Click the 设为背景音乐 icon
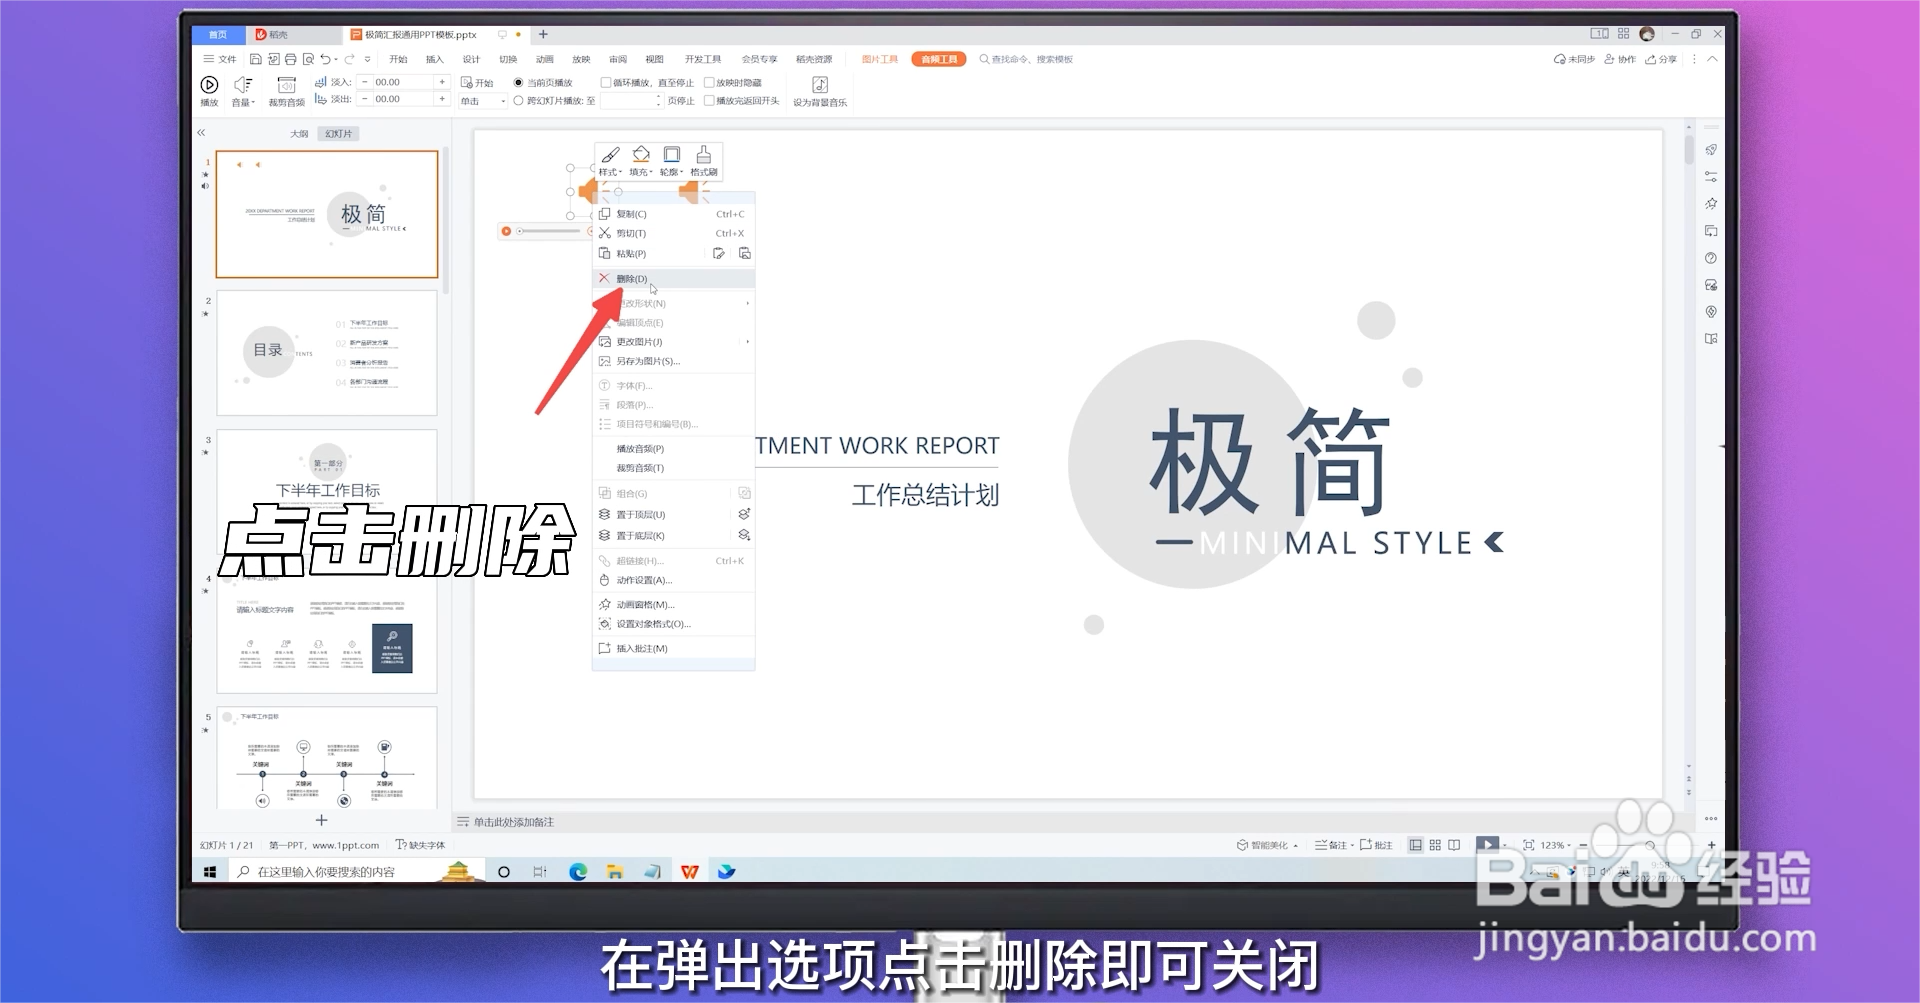 coord(820,85)
